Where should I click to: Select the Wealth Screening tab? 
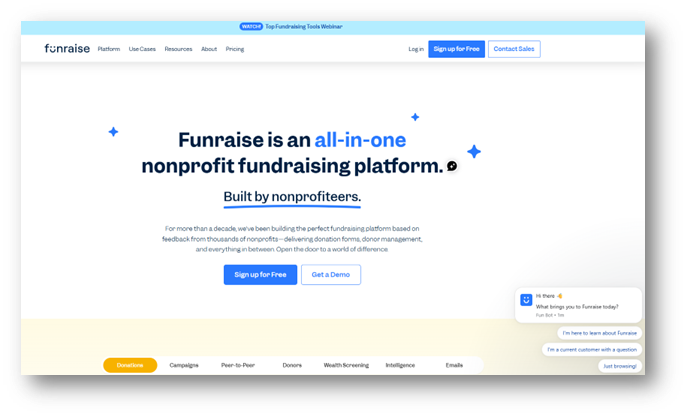coord(346,365)
